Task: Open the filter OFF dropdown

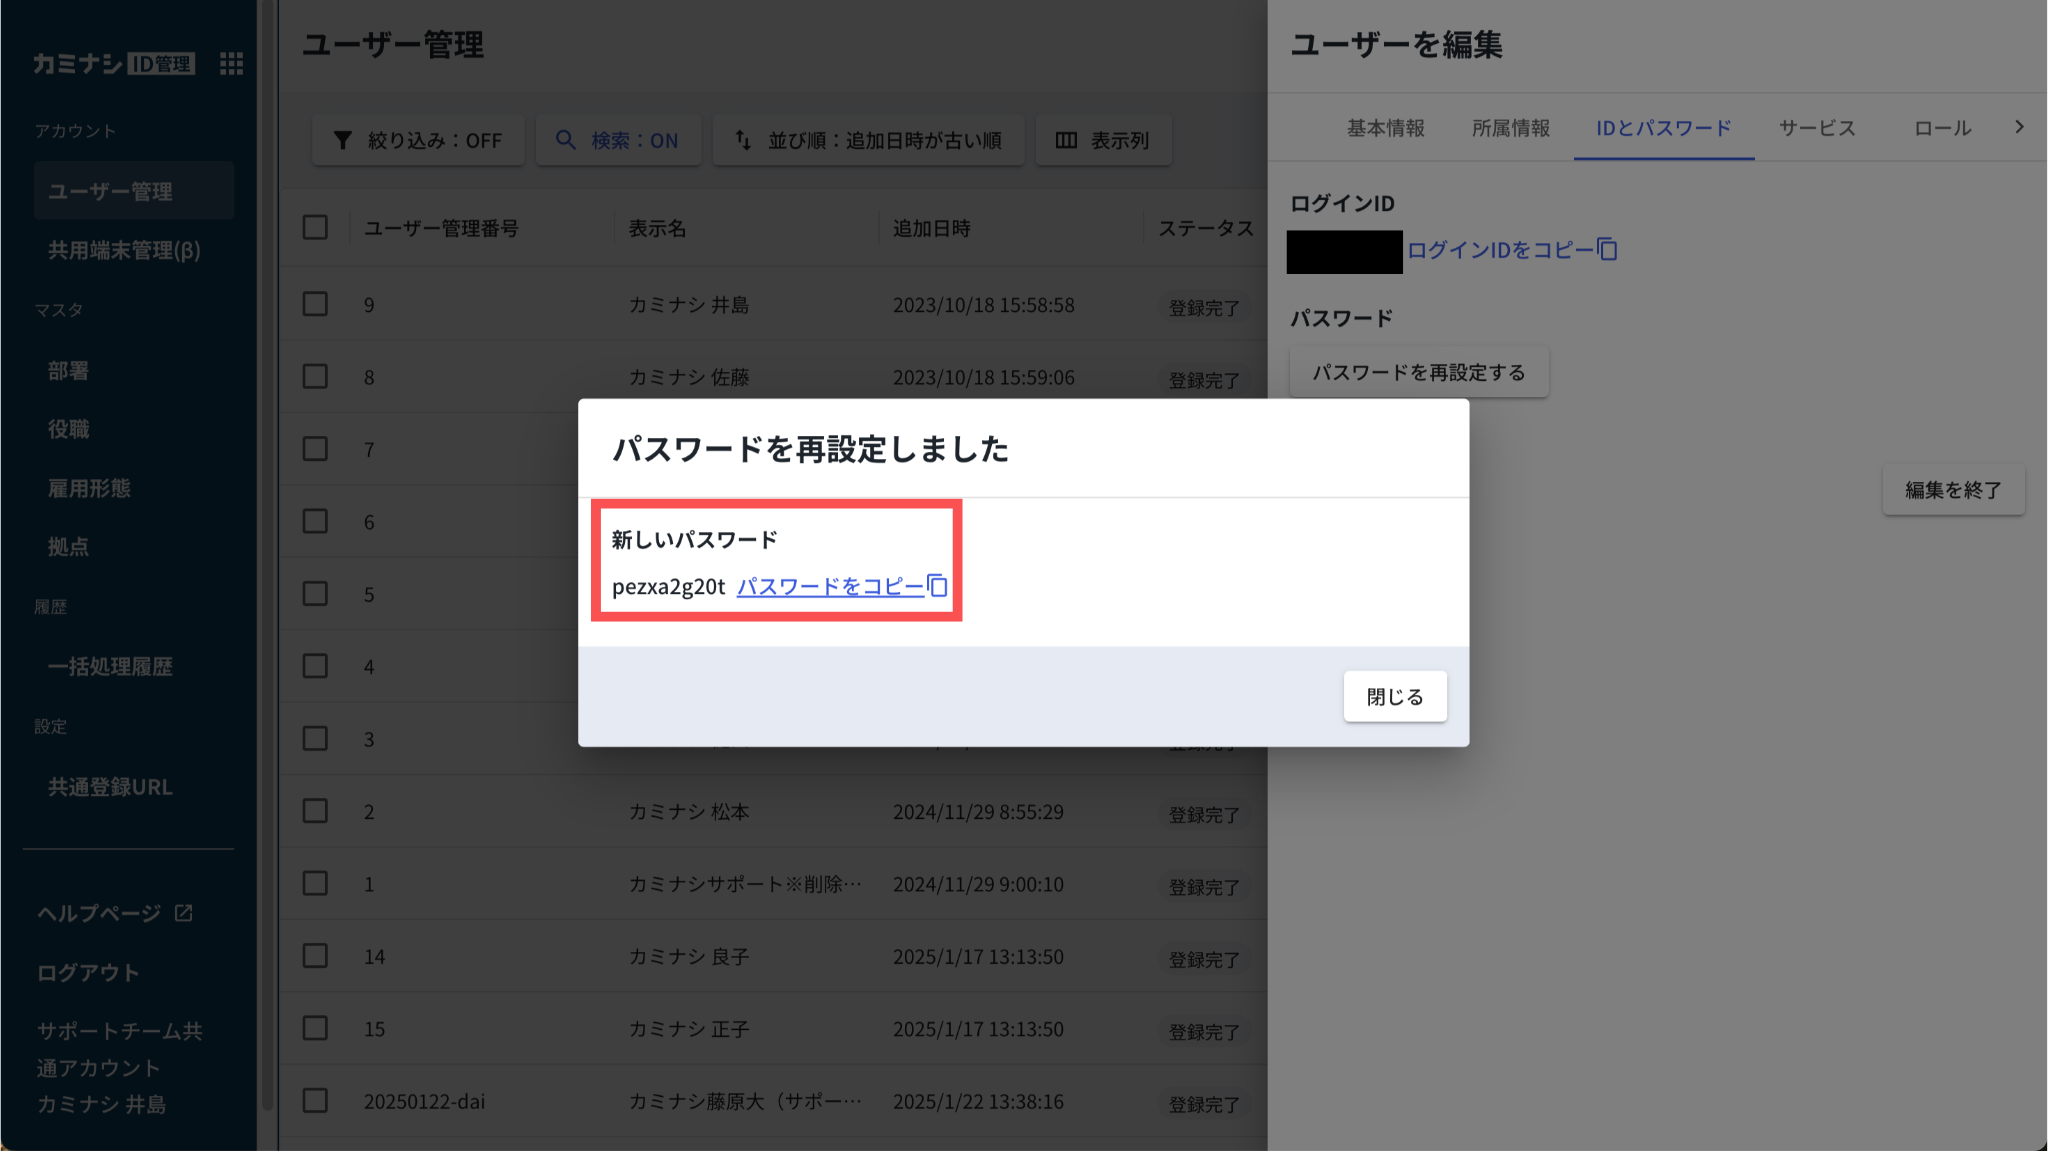Action: [x=434, y=140]
